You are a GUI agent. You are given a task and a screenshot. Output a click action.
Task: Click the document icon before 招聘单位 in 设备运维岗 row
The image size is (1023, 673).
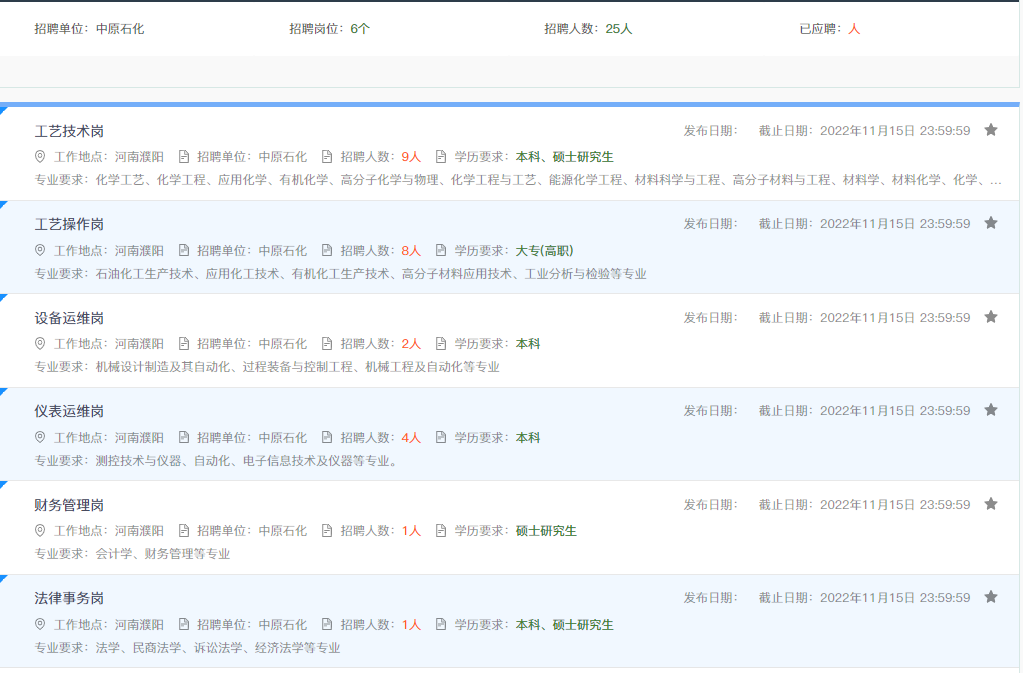[182, 344]
